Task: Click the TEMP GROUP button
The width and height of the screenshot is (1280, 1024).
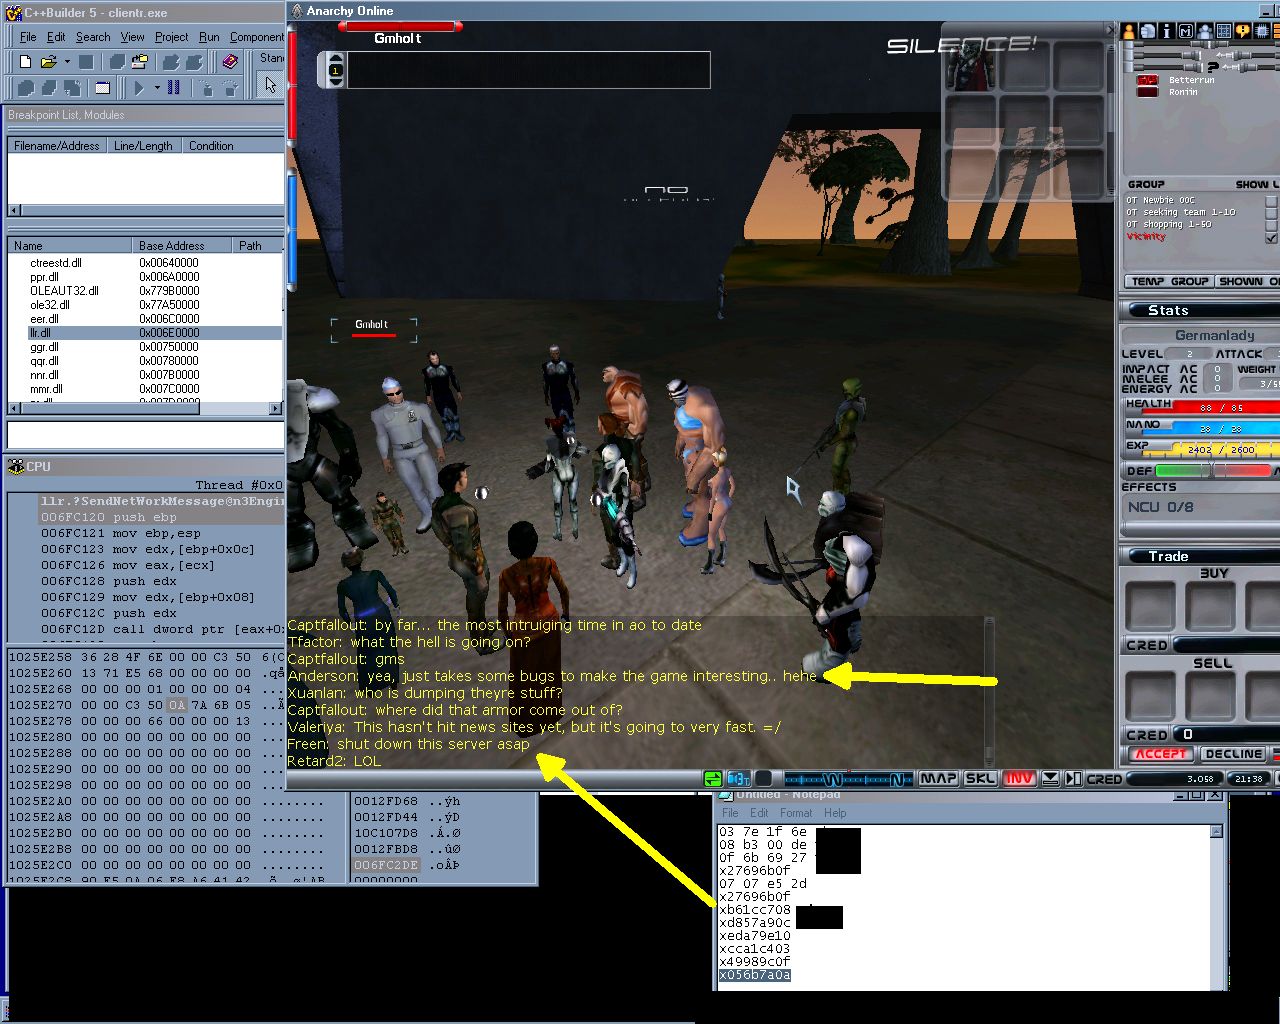Action: point(1169,281)
